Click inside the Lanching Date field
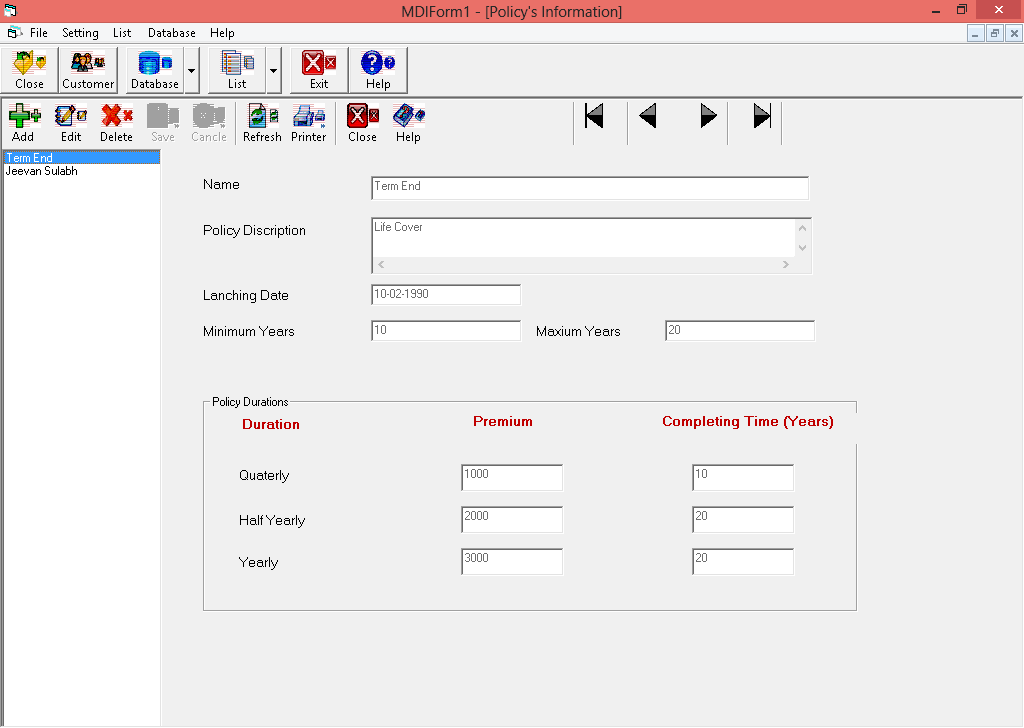Image resolution: width=1024 pixels, height=728 pixels. point(445,294)
